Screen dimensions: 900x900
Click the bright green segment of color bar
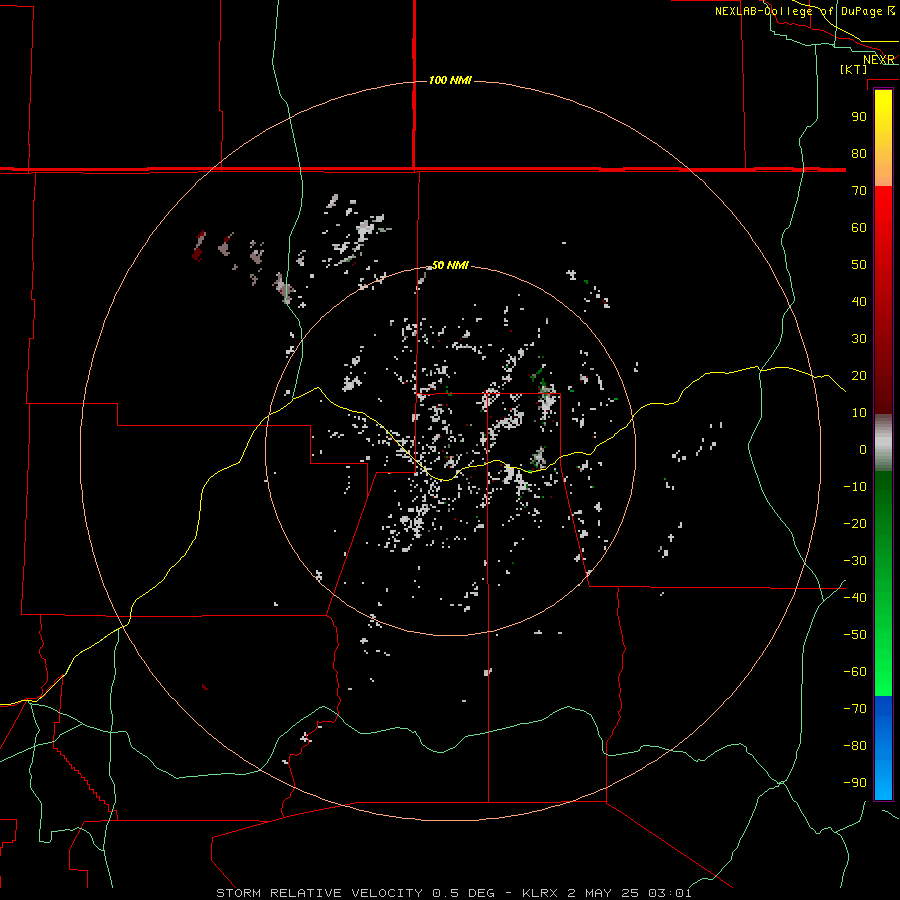883,660
